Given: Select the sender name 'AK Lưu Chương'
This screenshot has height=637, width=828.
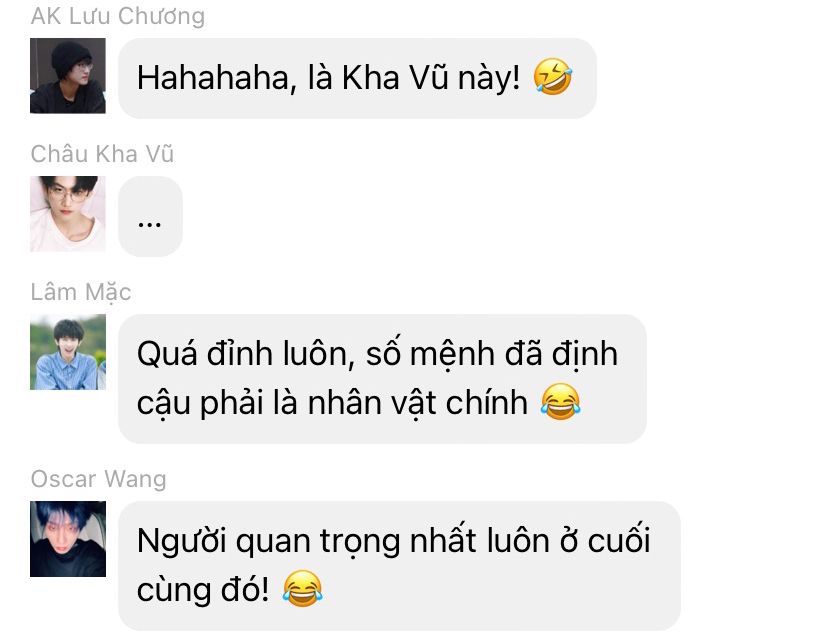Looking at the screenshot, I should [x=118, y=16].
